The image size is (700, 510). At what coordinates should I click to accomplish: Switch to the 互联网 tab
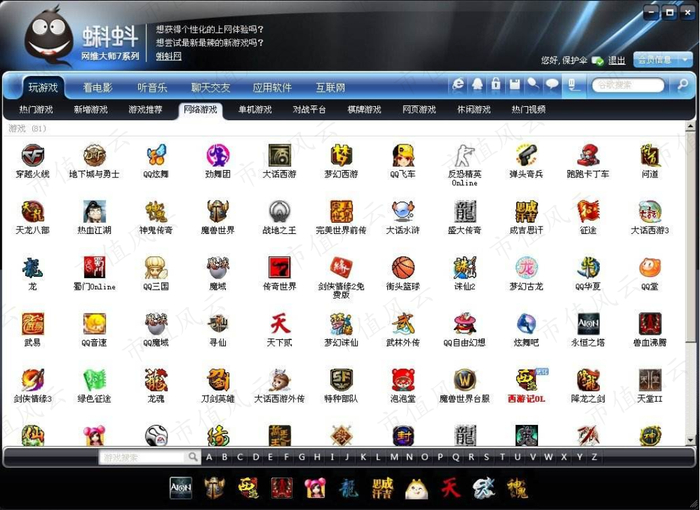[x=331, y=88]
